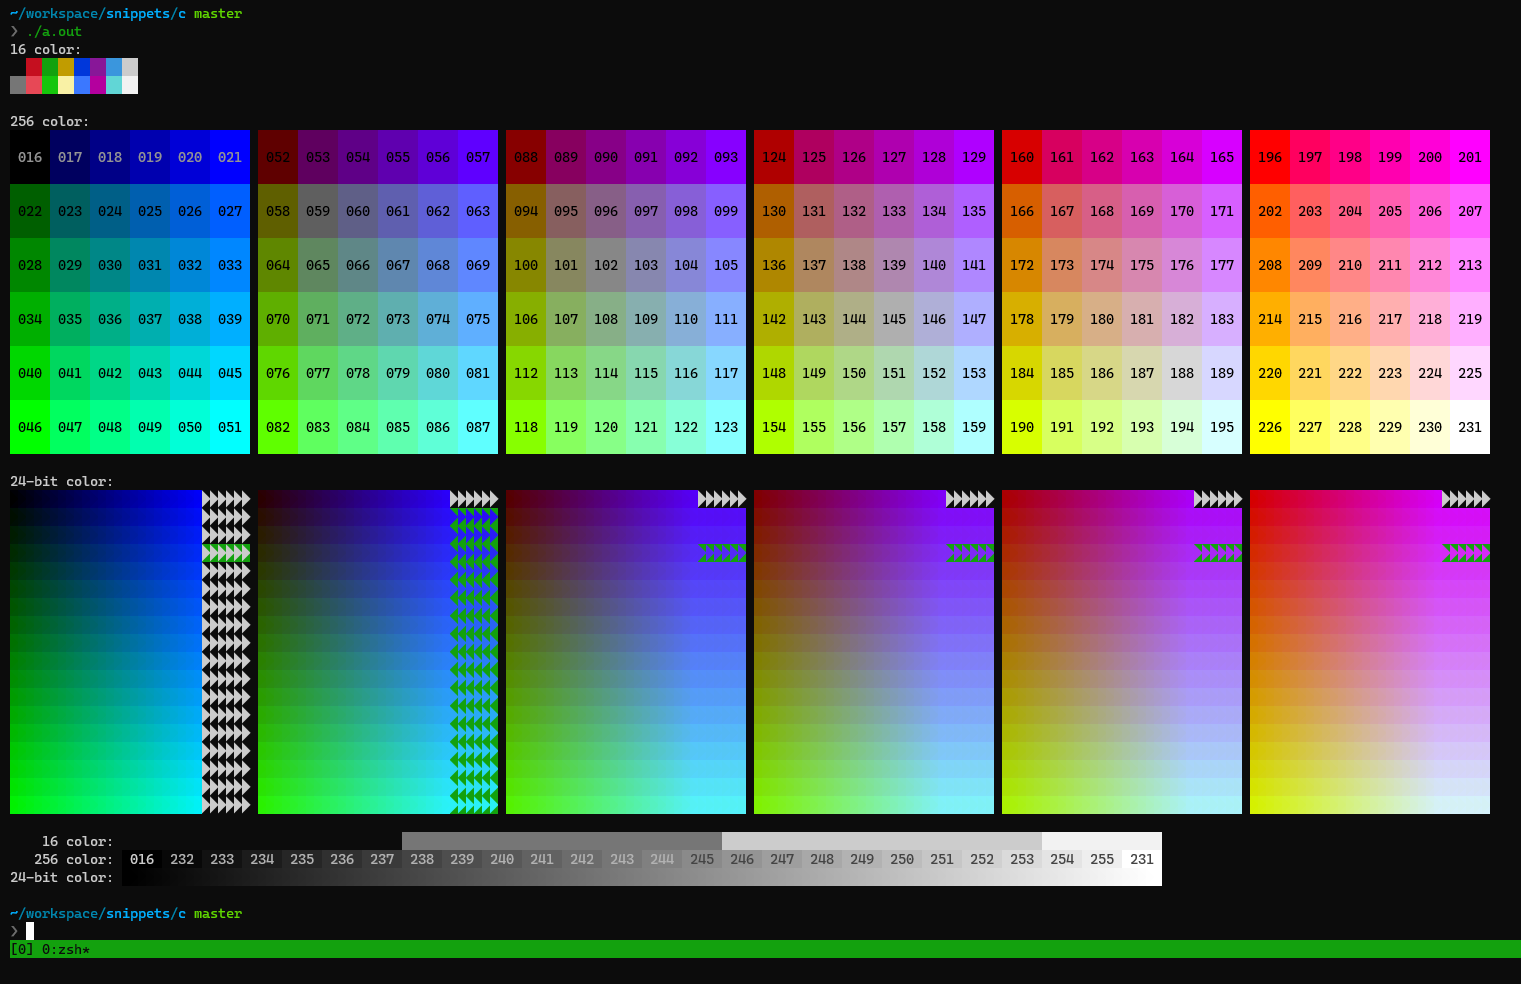Click the green arrow glyphs in the first gradient
1521x984 pixels.
click(227, 553)
